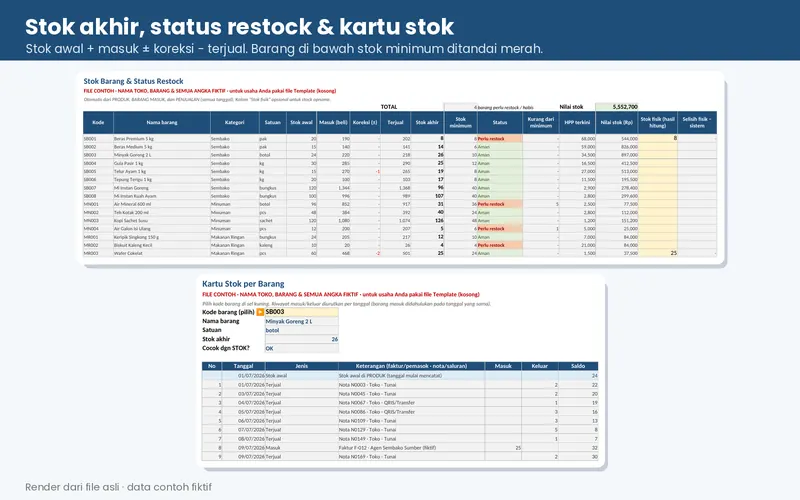Click the Status column header
Viewport: 800px width, 500px height.
(500, 122)
